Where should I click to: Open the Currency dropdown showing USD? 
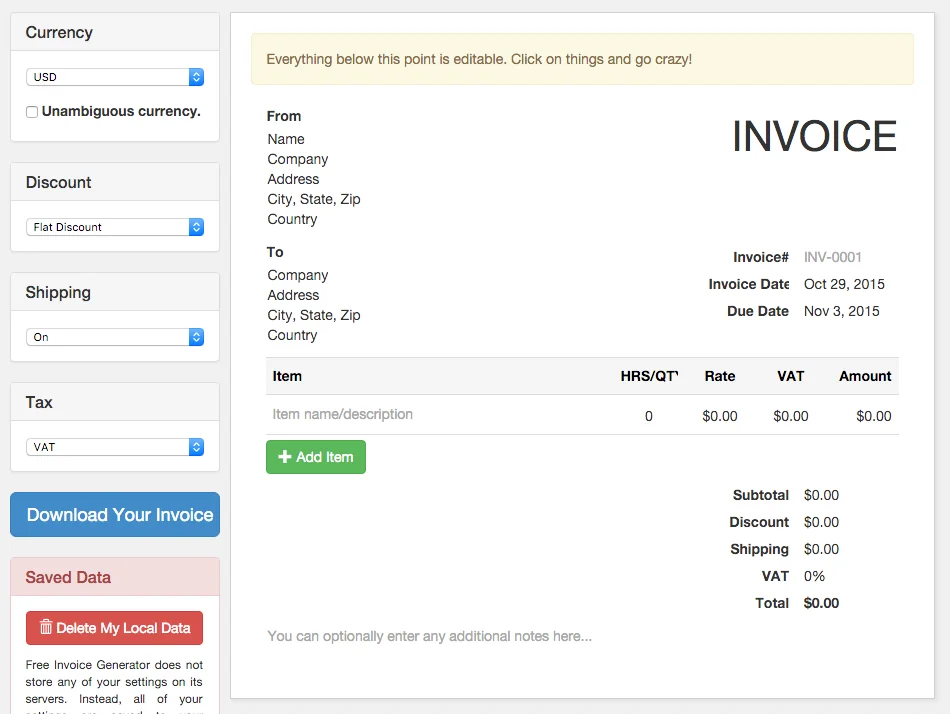[x=110, y=76]
